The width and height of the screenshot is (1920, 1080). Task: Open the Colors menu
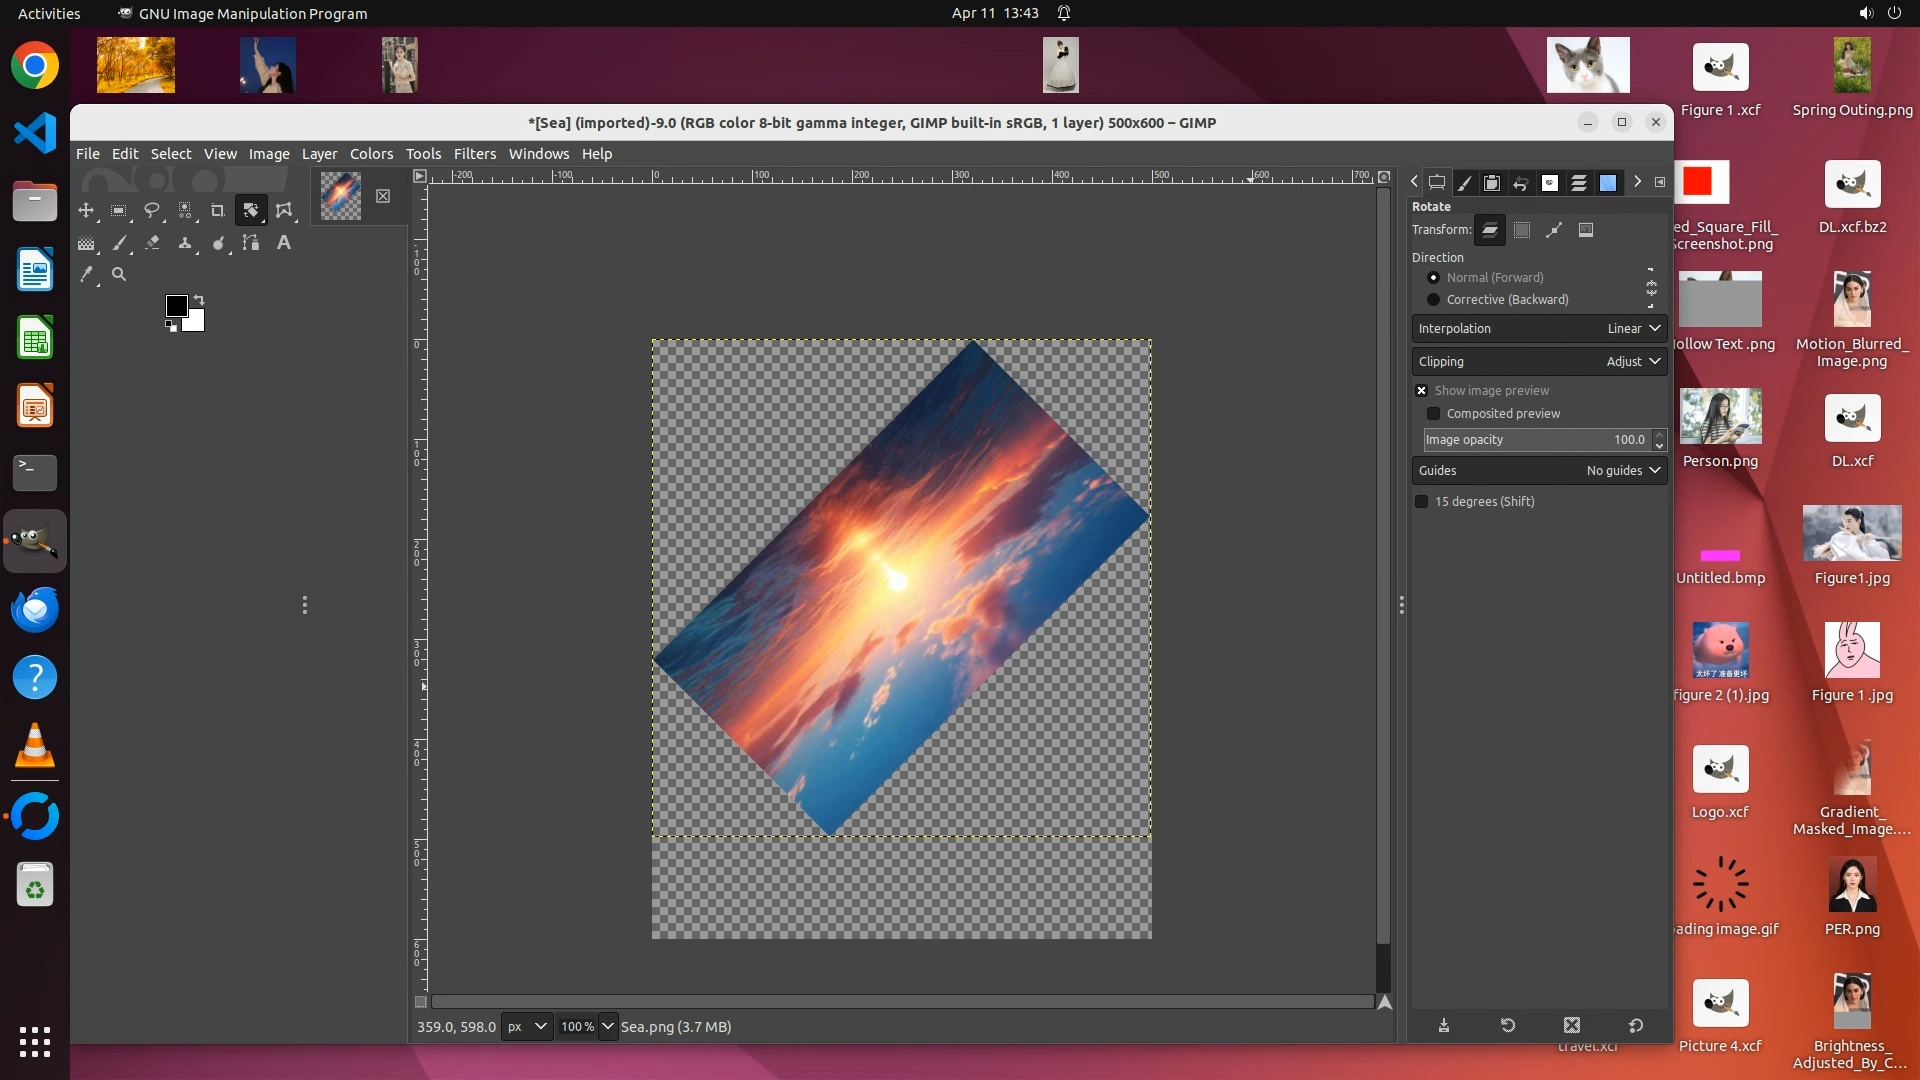(x=371, y=154)
